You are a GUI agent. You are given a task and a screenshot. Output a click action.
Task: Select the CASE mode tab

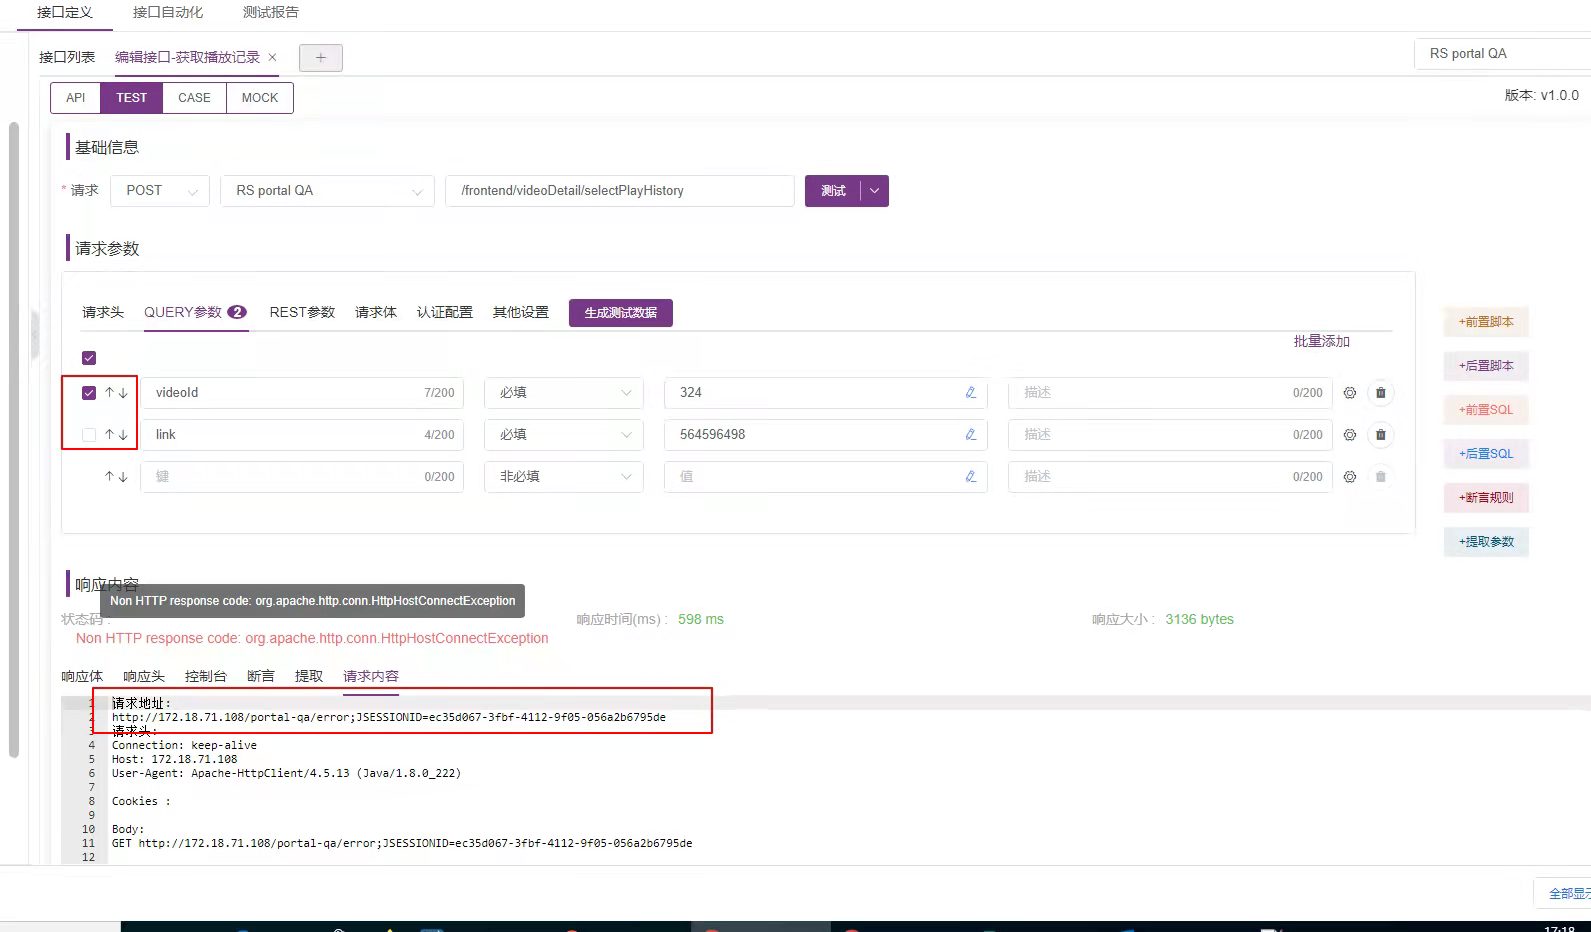pyautogui.click(x=194, y=98)
